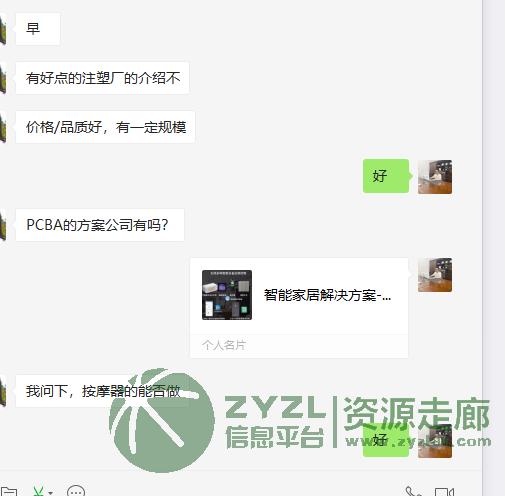The image size is (505, 496).
Task: Click contact avatar beside 早 message
Action: click(x=3, y=29)
